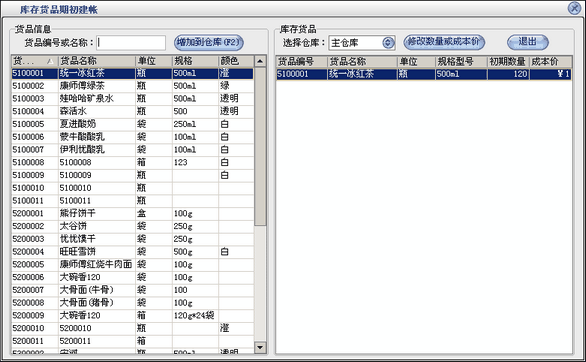The image size is (586, 362).
Task: Select row 康师傅红烧牛肉面
Action: (132, 264)
